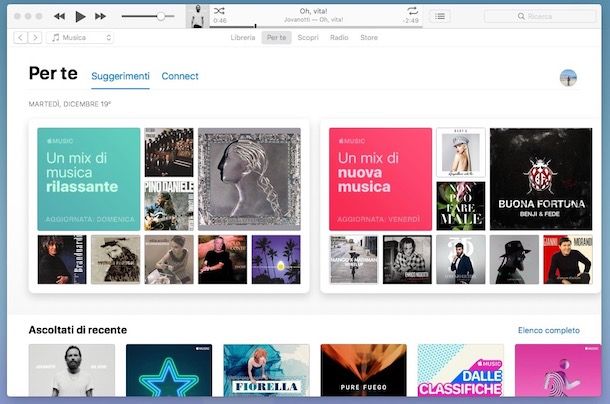Open the pink fingerprint runner playlist
This screenshot has height=404, width=610.
coord(558,370)
